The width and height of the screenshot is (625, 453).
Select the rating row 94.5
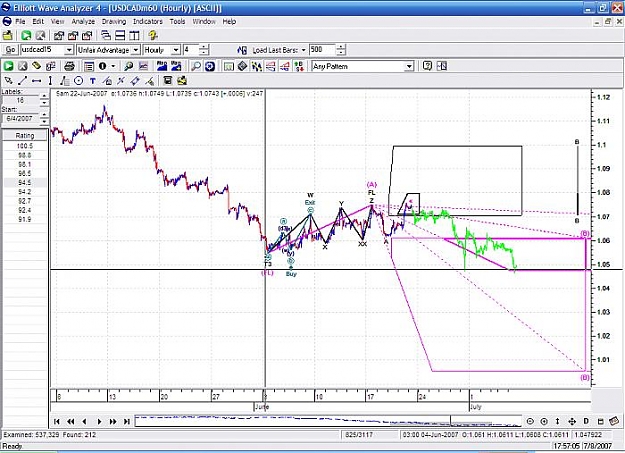coord(25,183)
